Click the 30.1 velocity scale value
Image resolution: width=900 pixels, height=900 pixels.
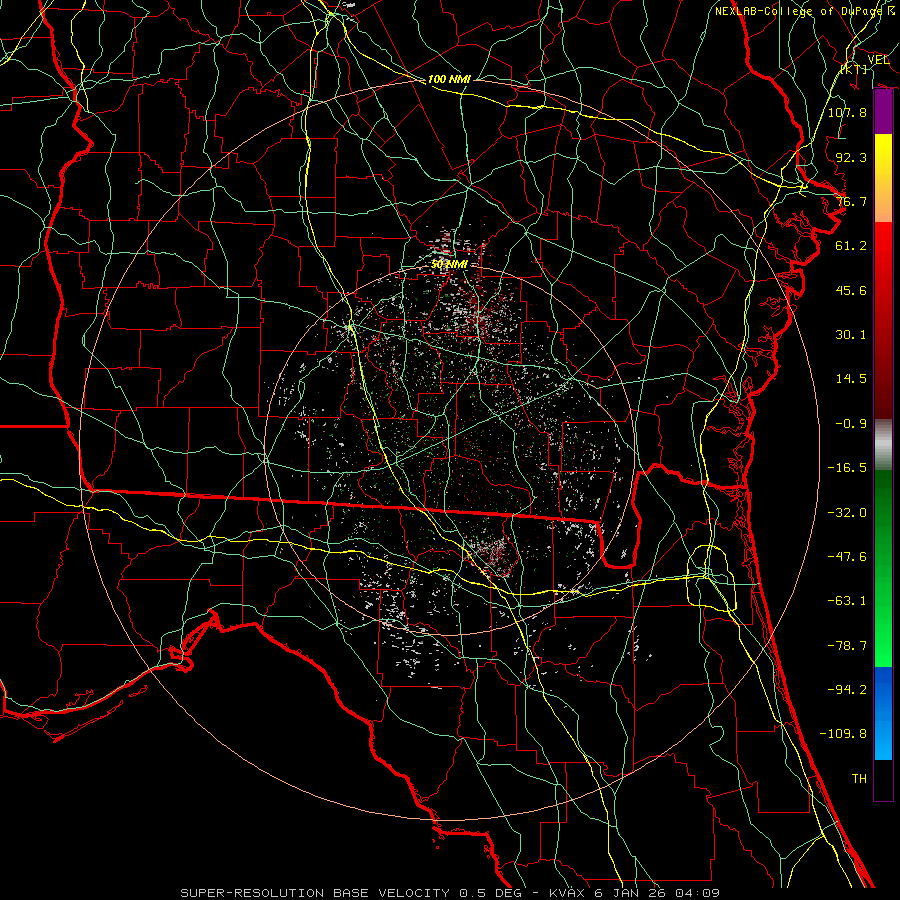tap(851, 335)
